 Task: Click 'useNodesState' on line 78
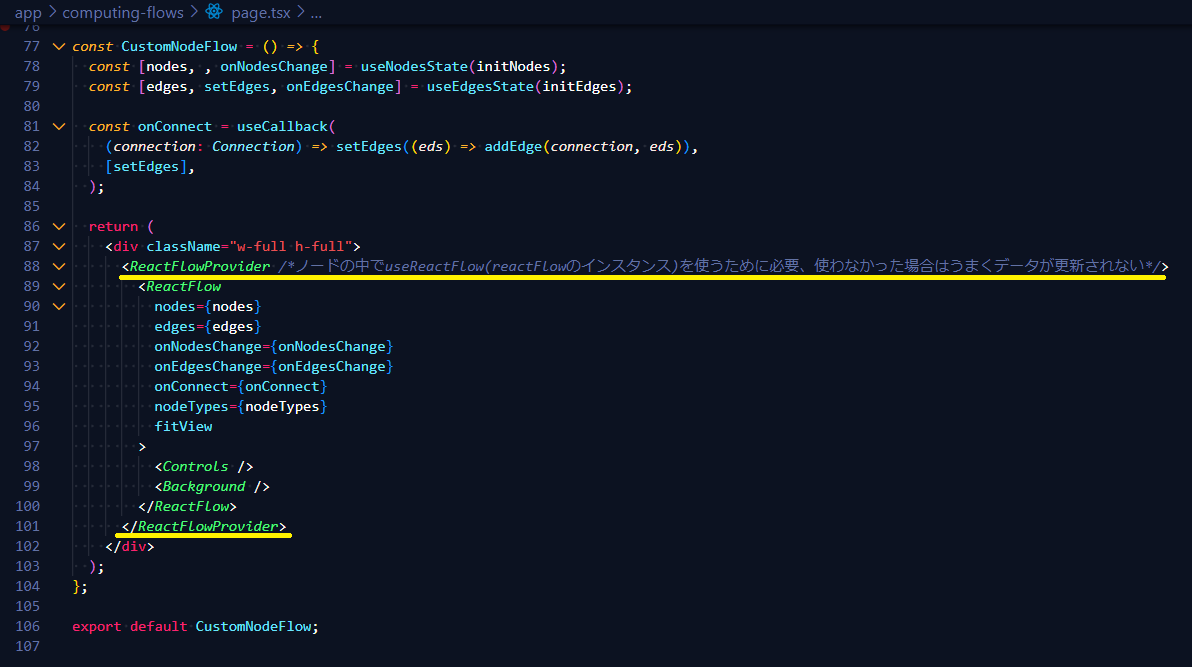(x=414, y=66)
